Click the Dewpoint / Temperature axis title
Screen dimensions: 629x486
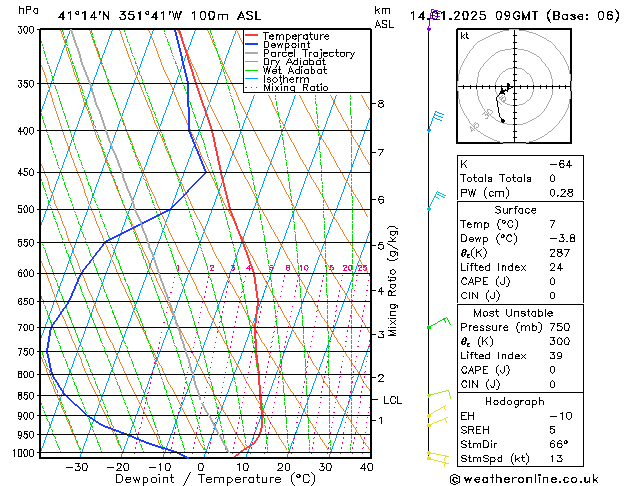click(201, 479)
